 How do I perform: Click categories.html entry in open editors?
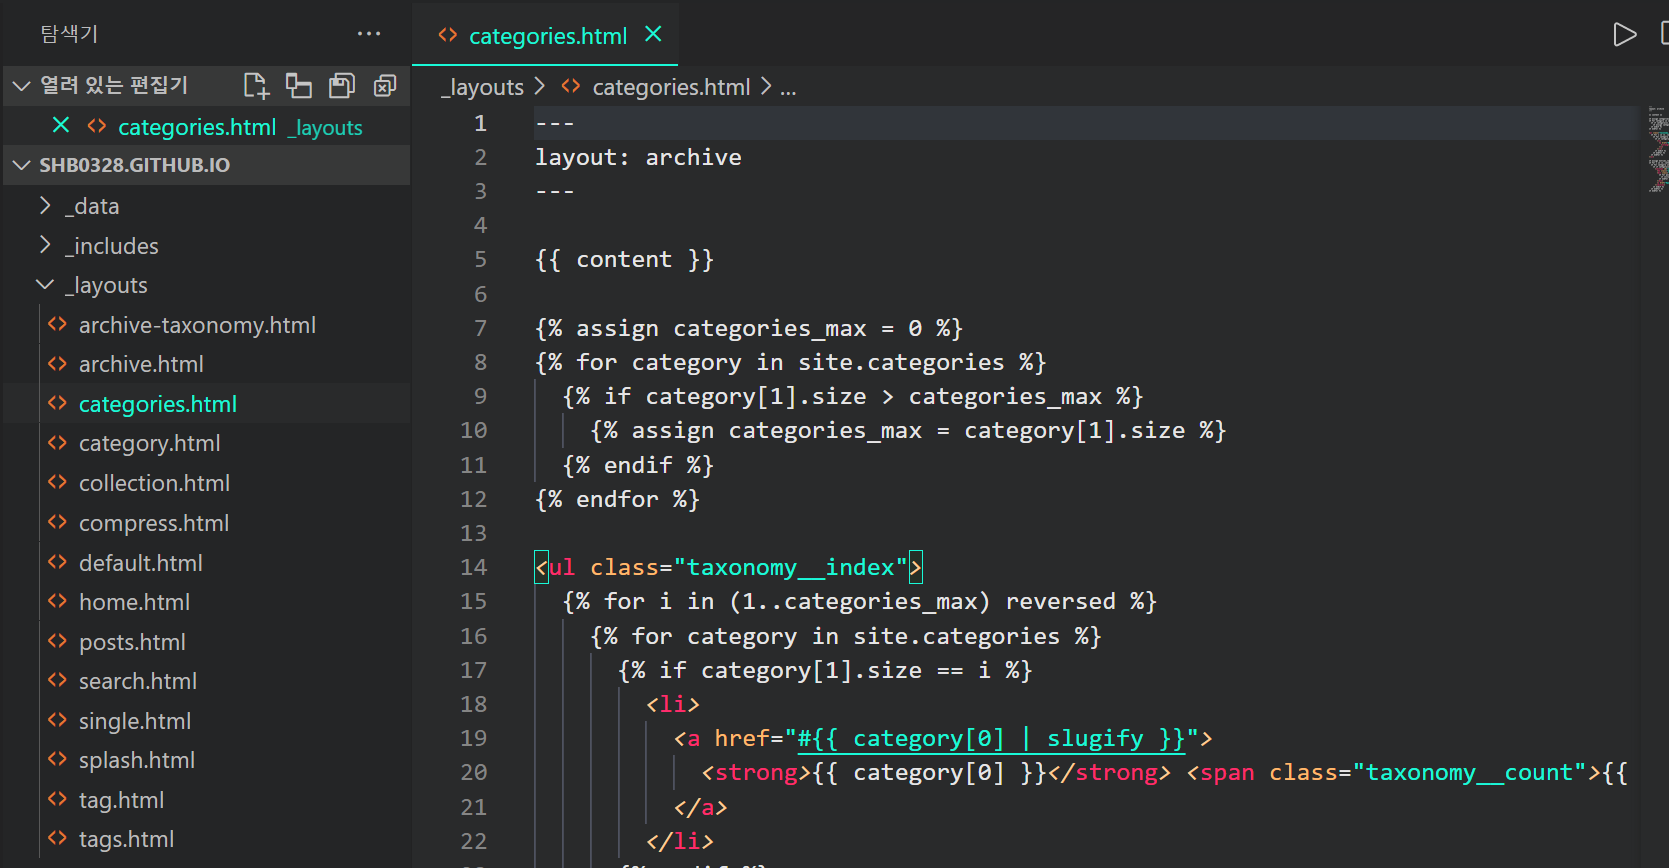point(207,127)
